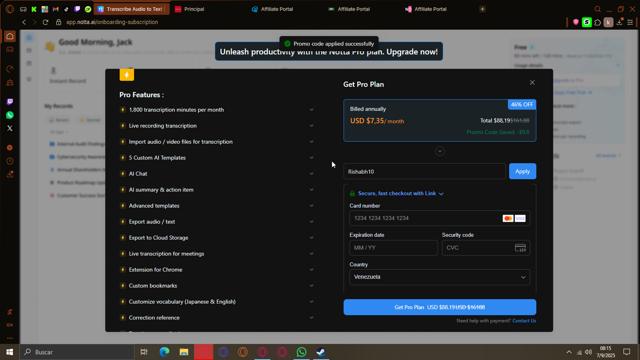
Task: Expand Custom bookmarks feature row
Action: point(311,286)
